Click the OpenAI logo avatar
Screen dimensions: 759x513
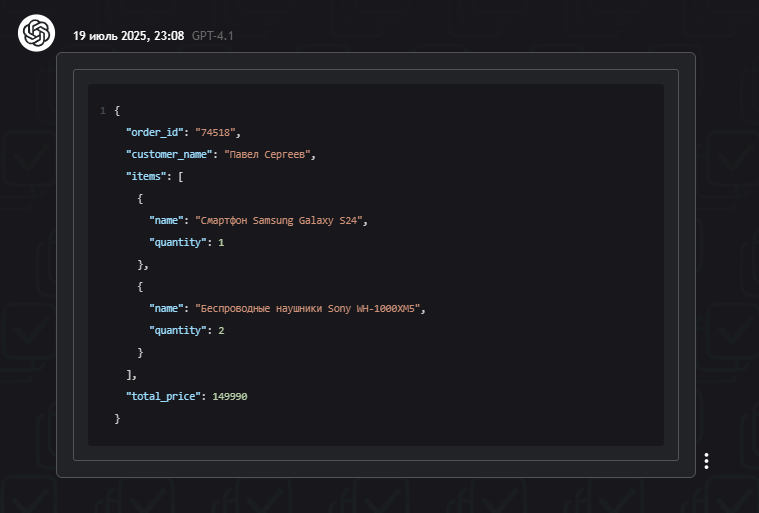point(36,33)
